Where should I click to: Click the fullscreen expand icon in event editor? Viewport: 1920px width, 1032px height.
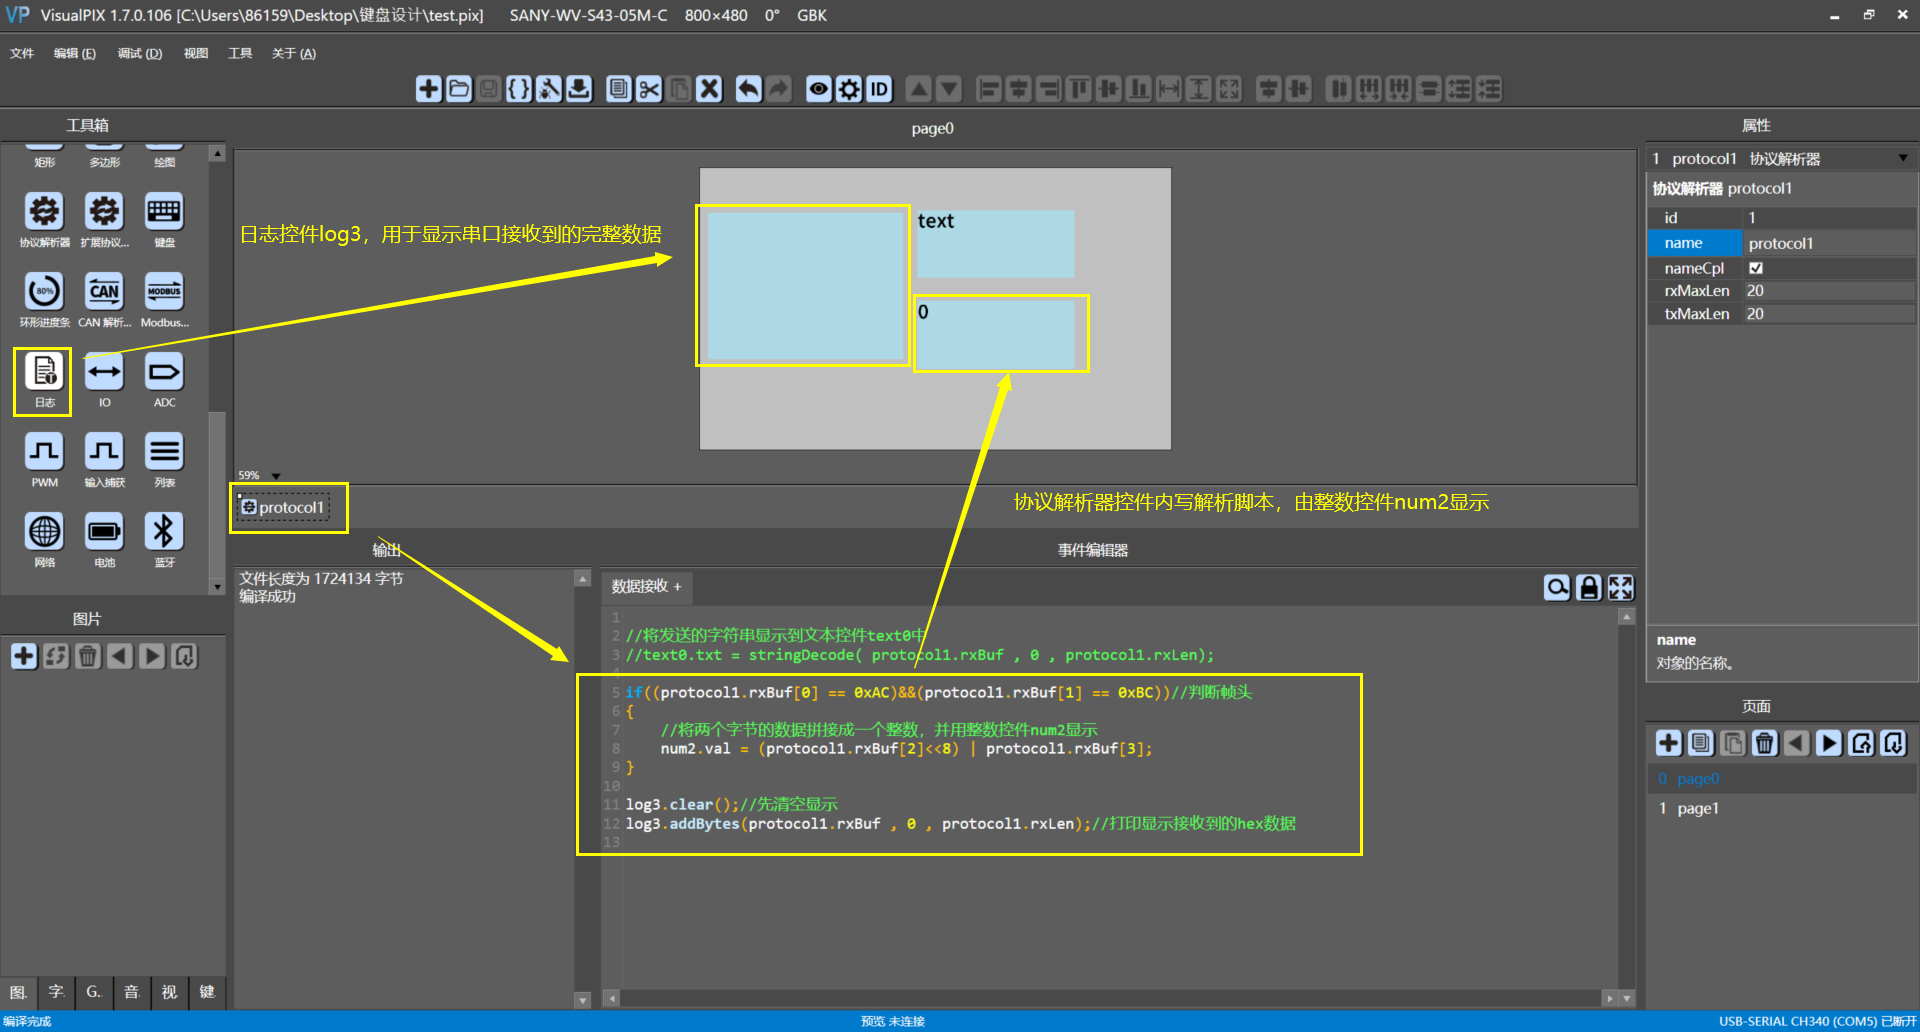[1621, 587]
